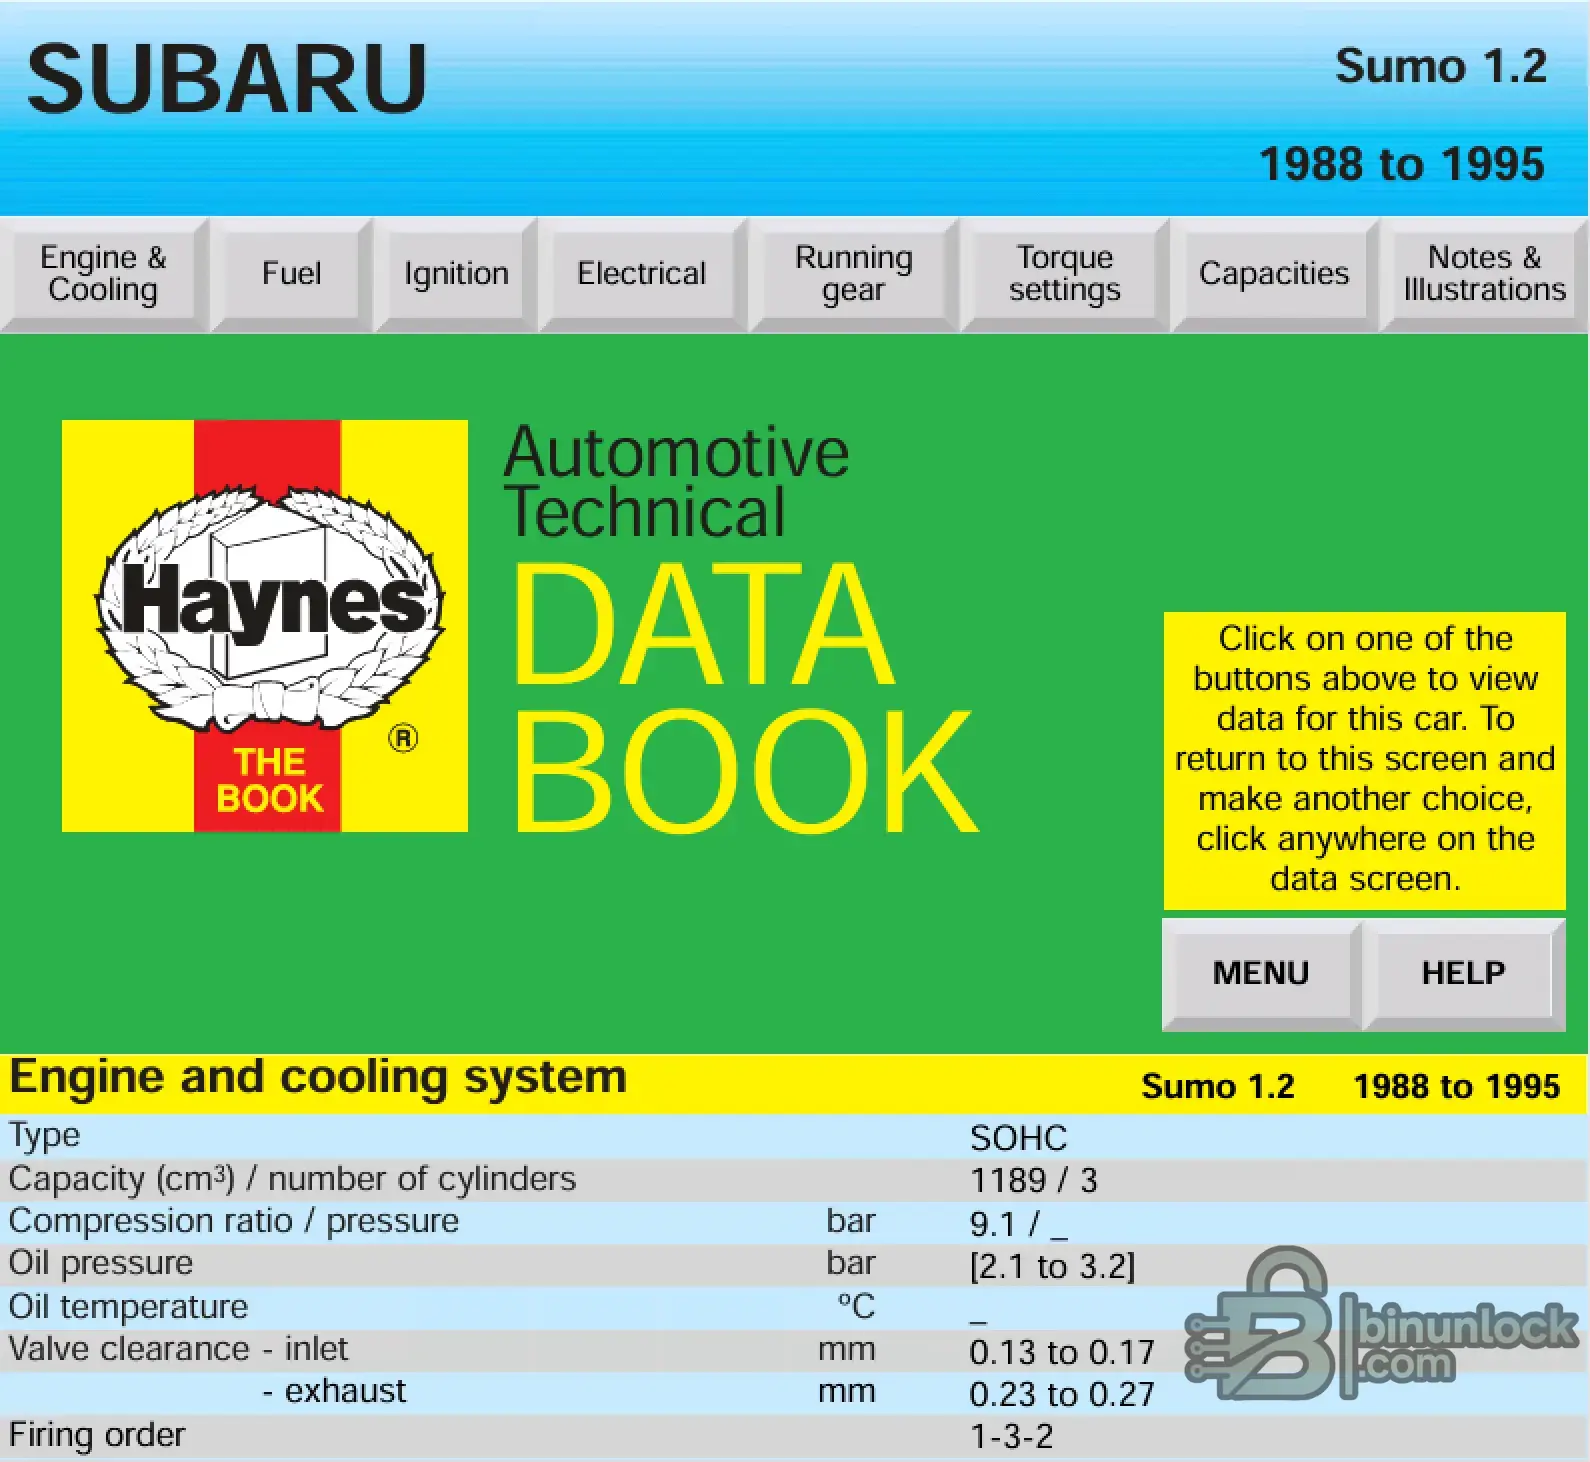Click the 'SUBARU' make title
The height and width of the screenshot is (1462, 1590).
click(x=227, y=79)
